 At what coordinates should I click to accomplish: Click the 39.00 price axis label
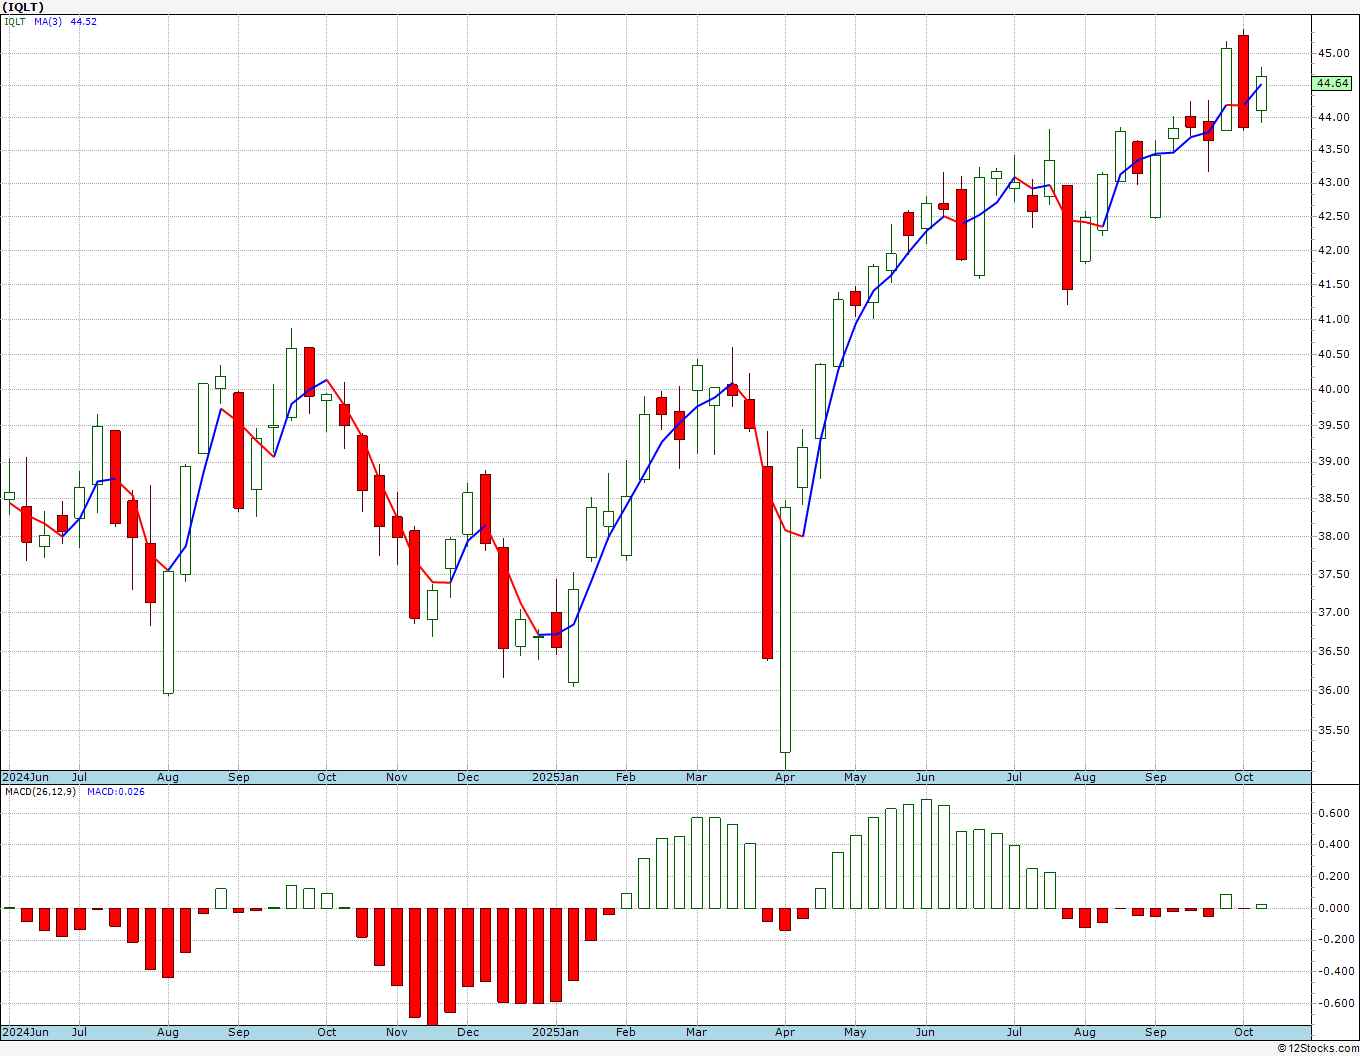(1333, 461)
